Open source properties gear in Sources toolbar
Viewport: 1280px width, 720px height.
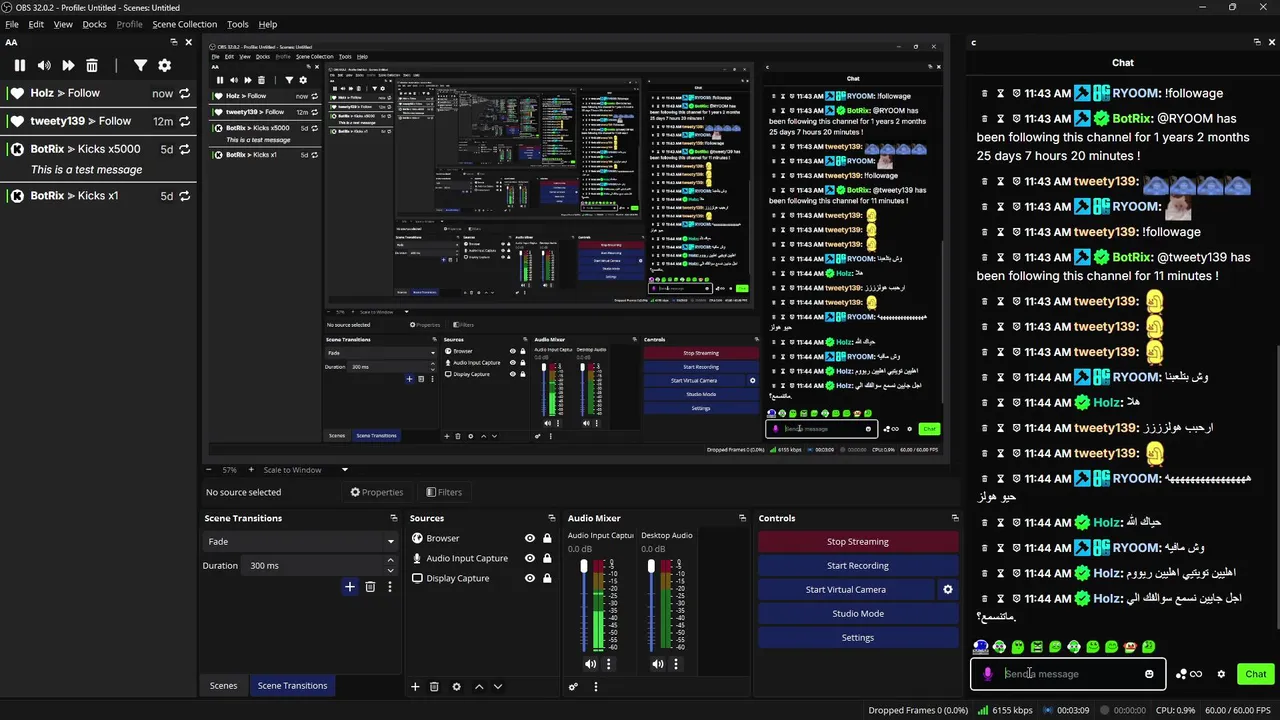(x=457, y=687)
